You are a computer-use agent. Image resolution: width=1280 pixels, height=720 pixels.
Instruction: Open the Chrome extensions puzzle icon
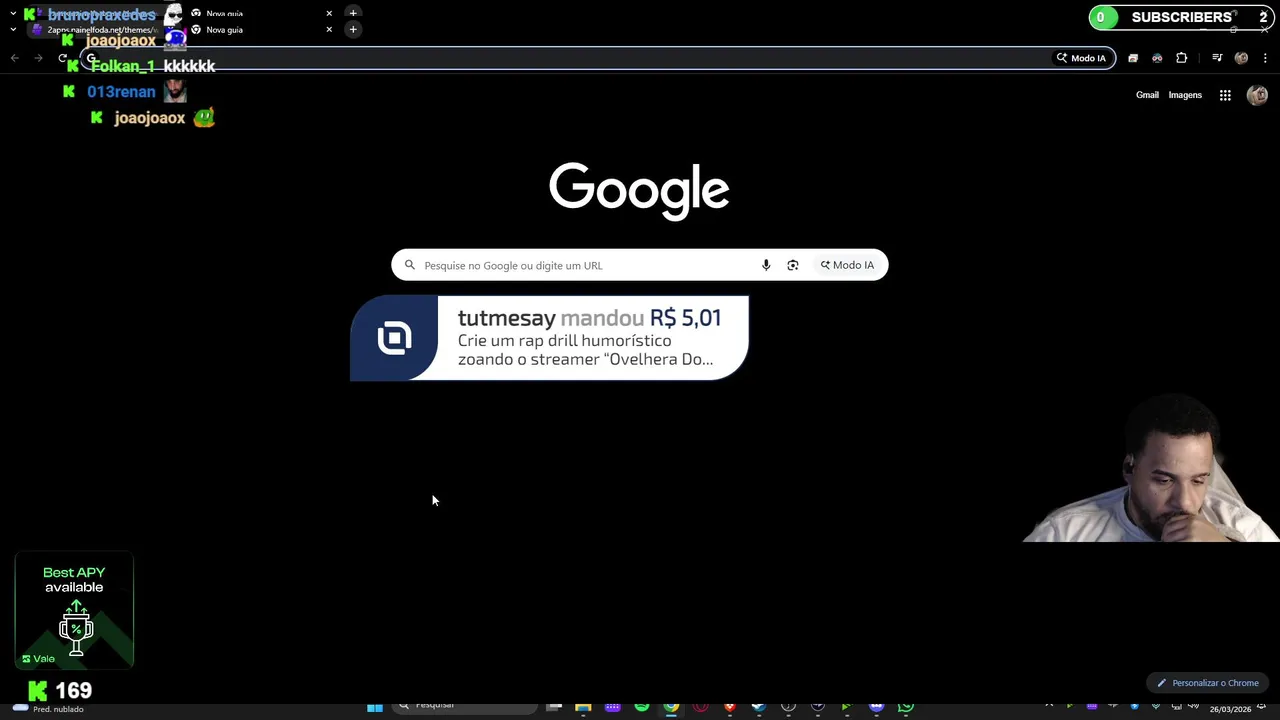point(1181,58)
